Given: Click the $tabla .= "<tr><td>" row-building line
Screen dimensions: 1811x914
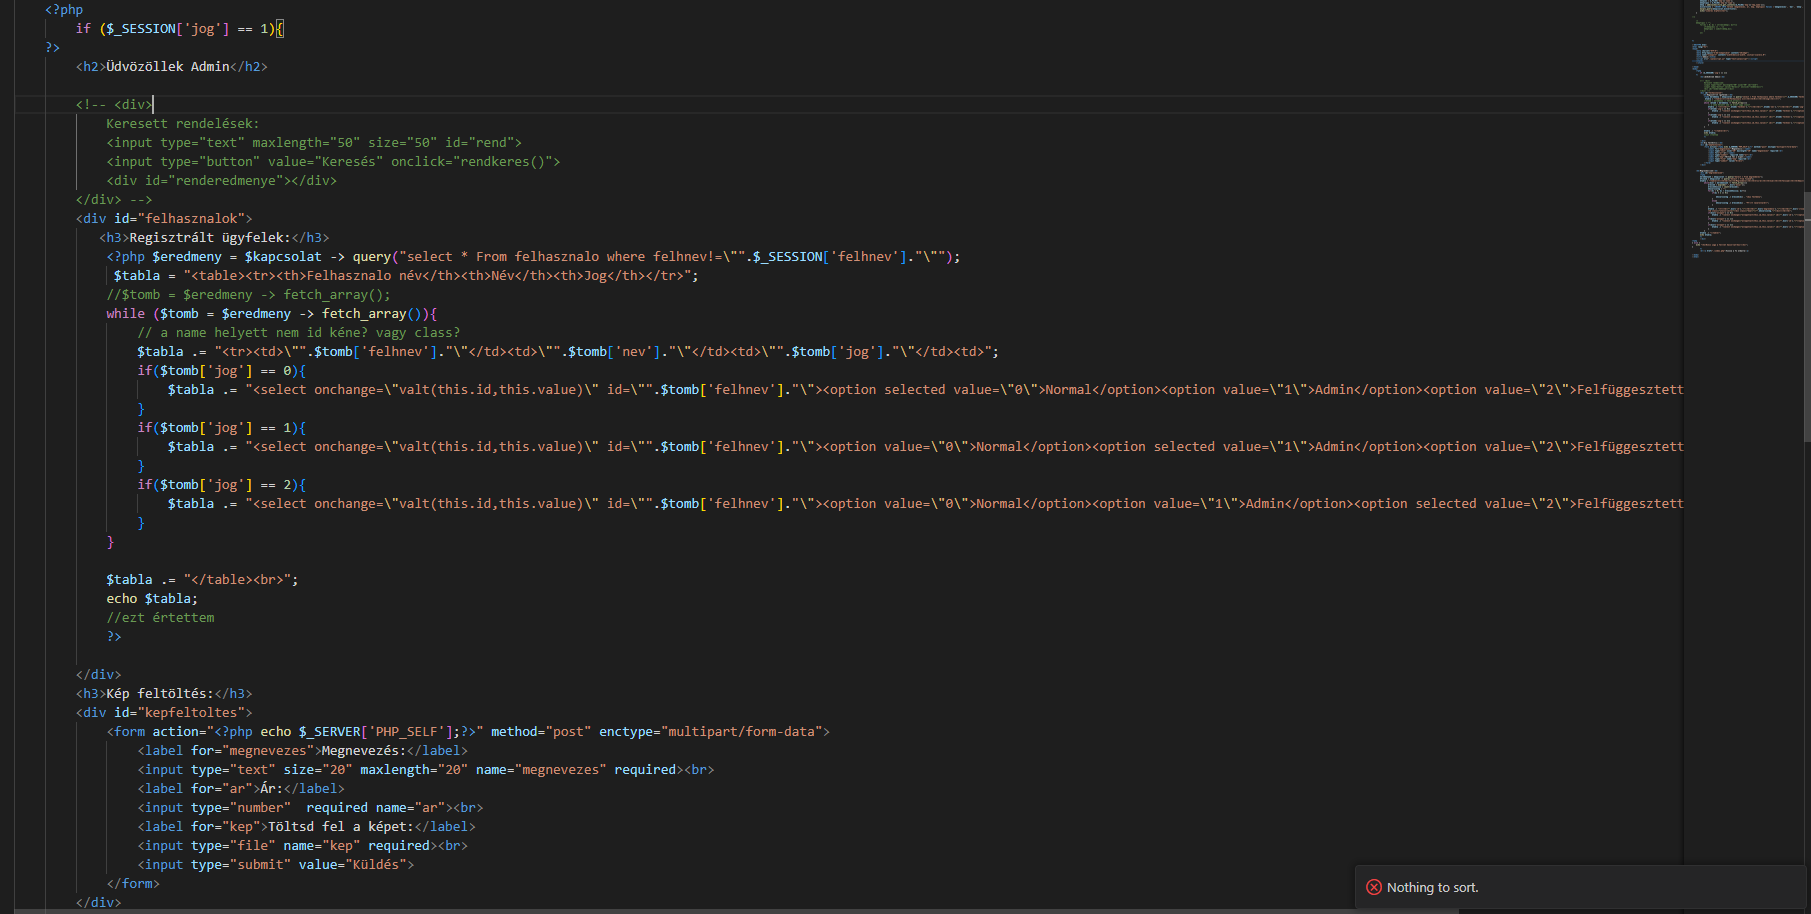Looking at the screenshot, I should tap(568, 352).
